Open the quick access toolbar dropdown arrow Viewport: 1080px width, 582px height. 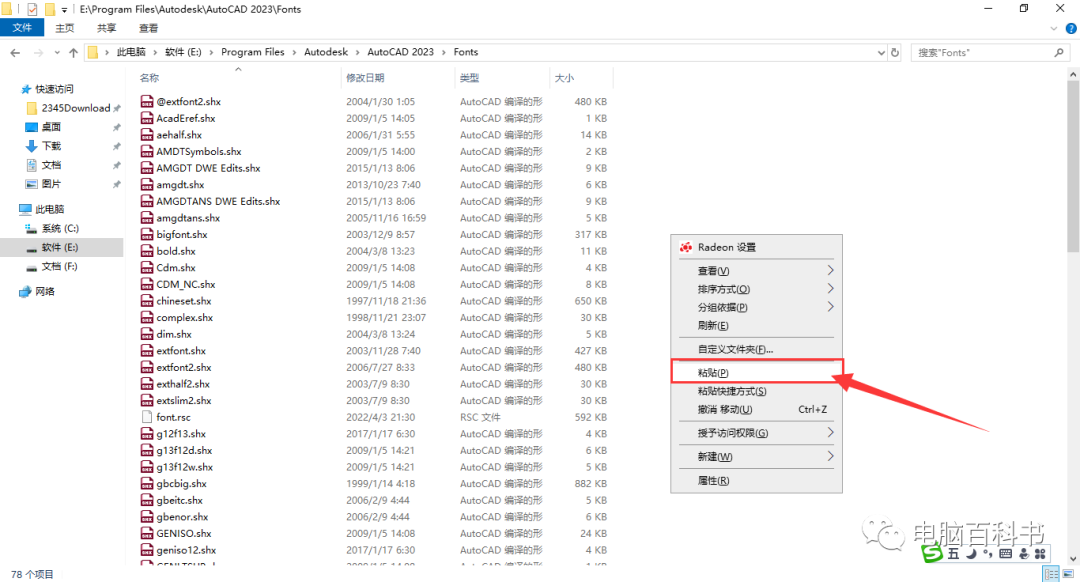click(64, 10)
